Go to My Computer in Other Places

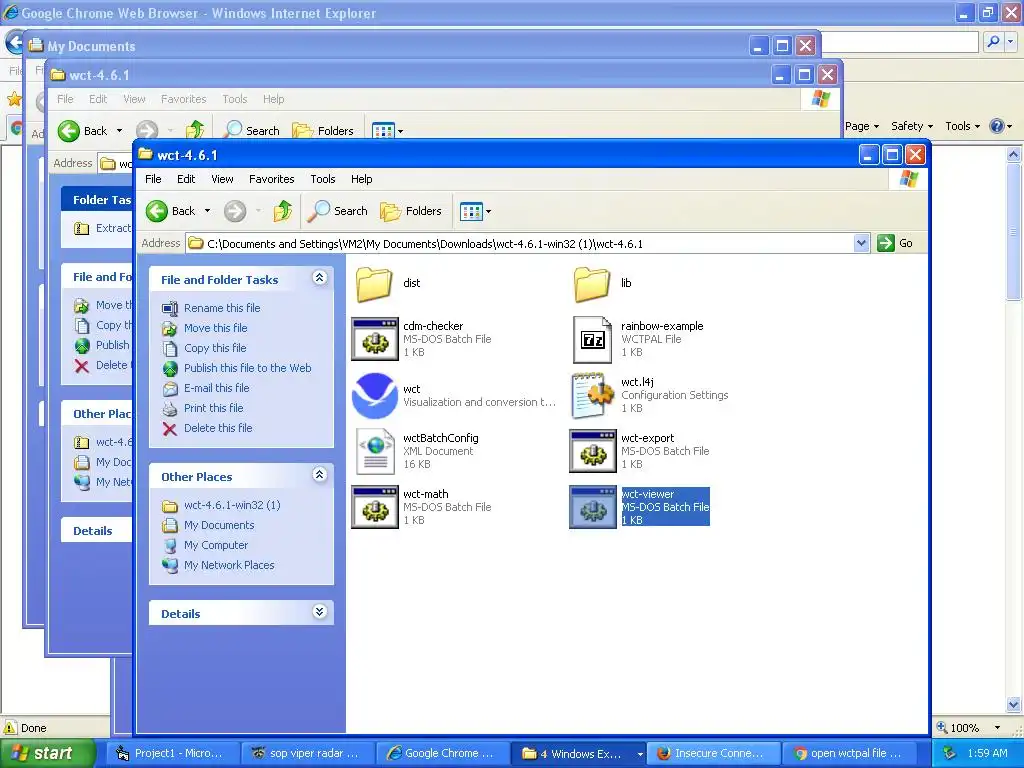(x=216, y=545)
